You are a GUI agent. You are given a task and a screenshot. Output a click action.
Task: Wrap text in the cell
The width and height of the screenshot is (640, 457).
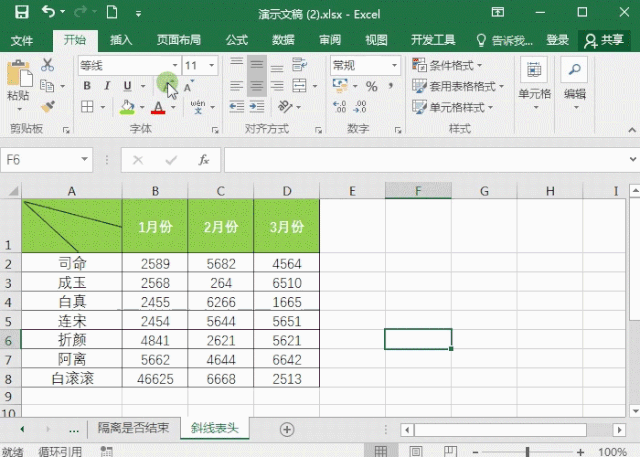[x=299, y=64]
